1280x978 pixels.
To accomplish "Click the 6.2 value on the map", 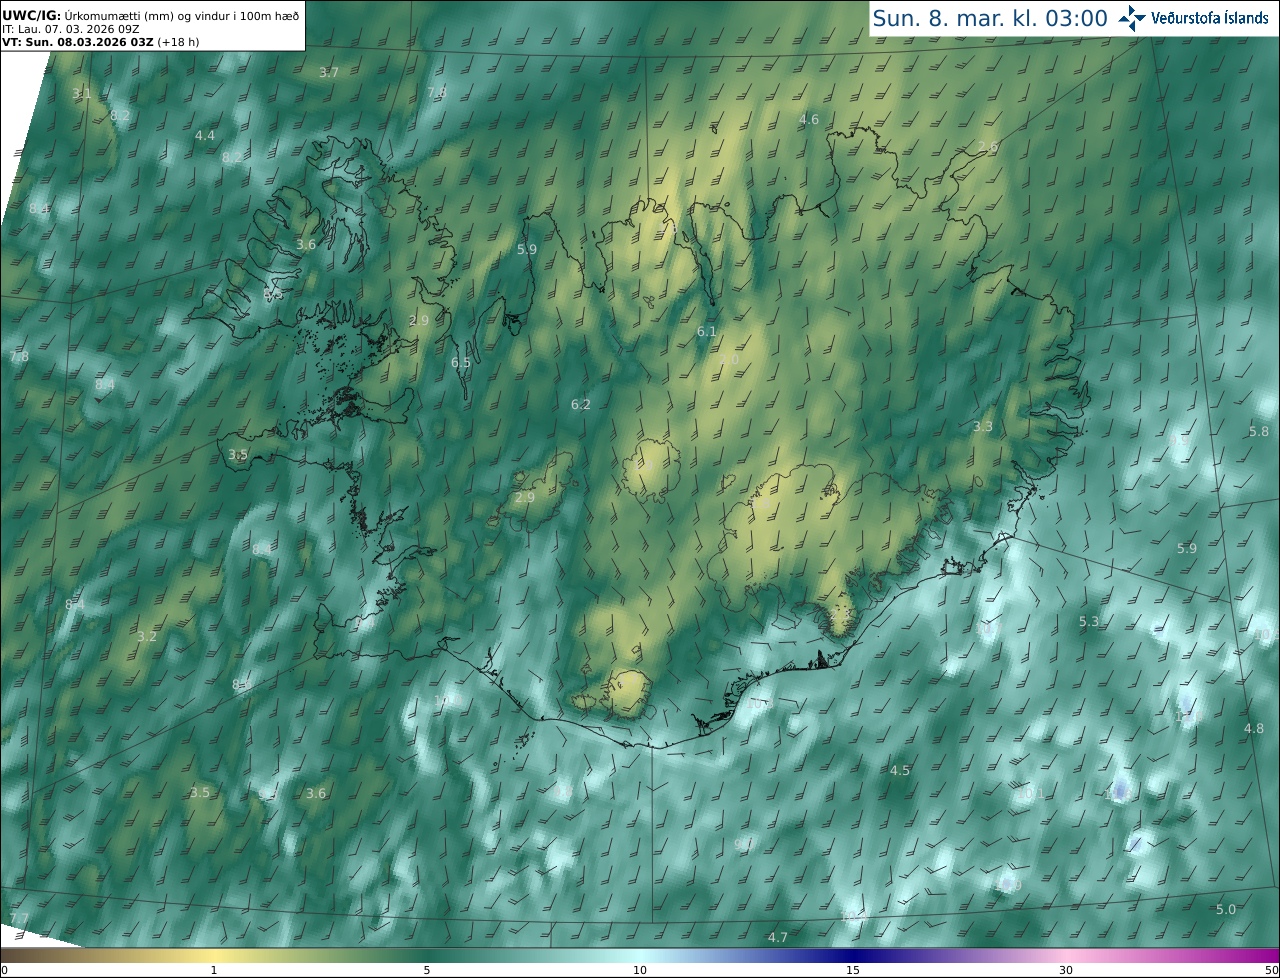I will 581,404.
